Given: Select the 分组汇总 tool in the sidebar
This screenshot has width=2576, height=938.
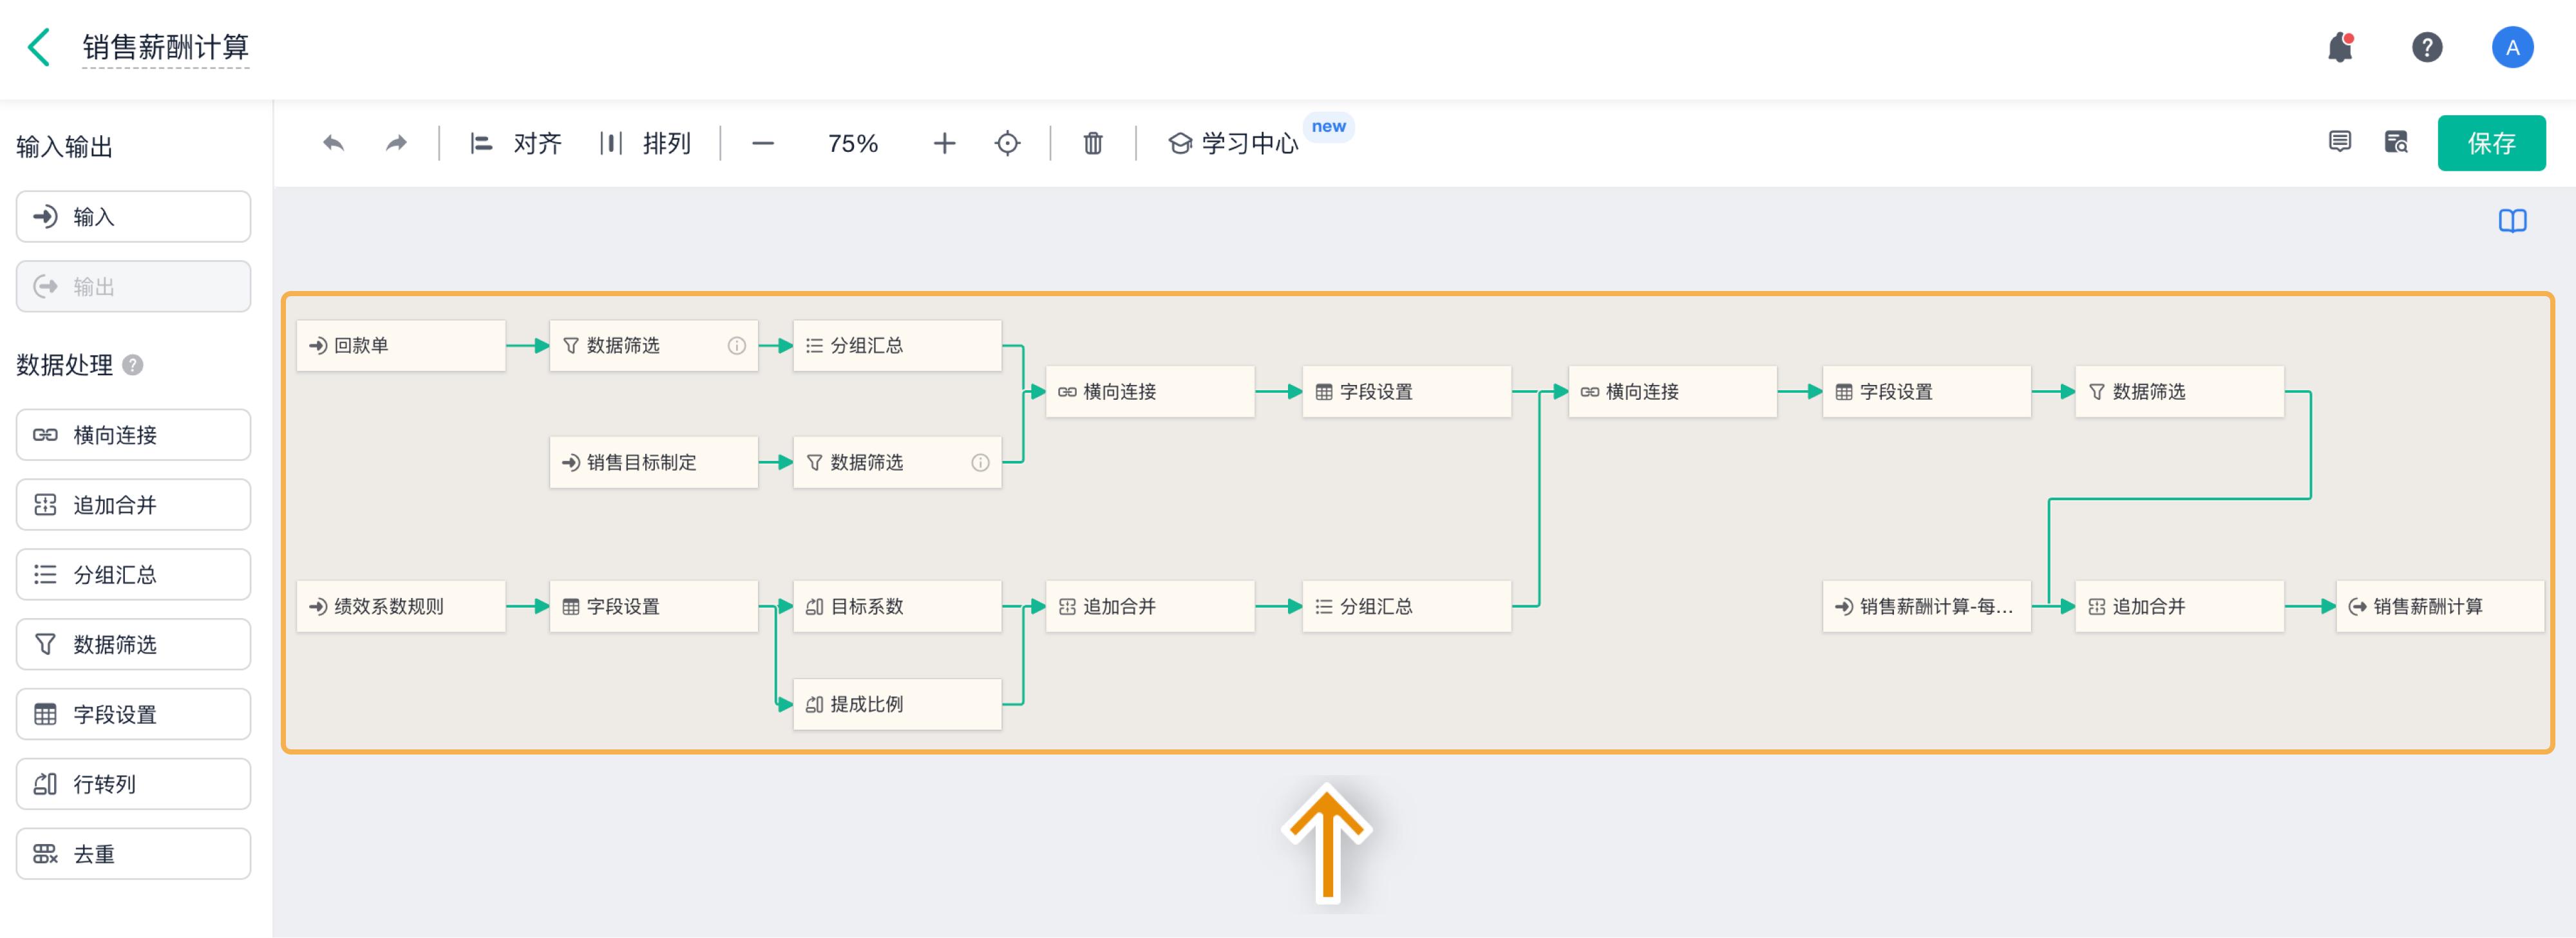Looking at the screenshot, I should (x=133, y=574).
